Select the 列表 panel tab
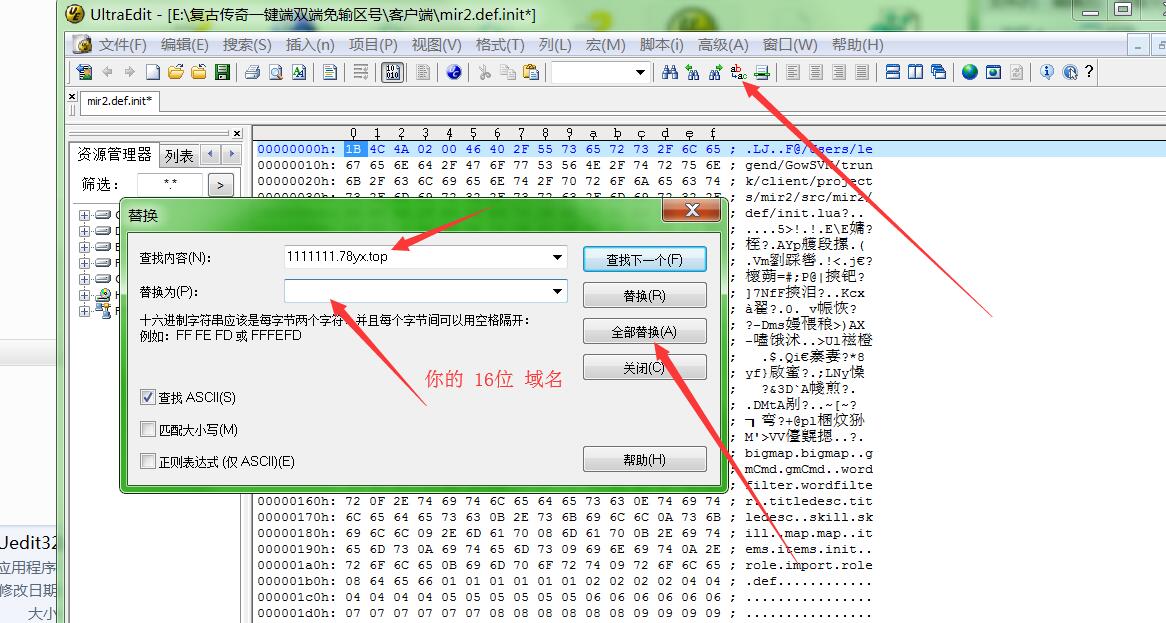This screenshot has height=623, width=1166. pyautogui.click(x=179, y=155)
